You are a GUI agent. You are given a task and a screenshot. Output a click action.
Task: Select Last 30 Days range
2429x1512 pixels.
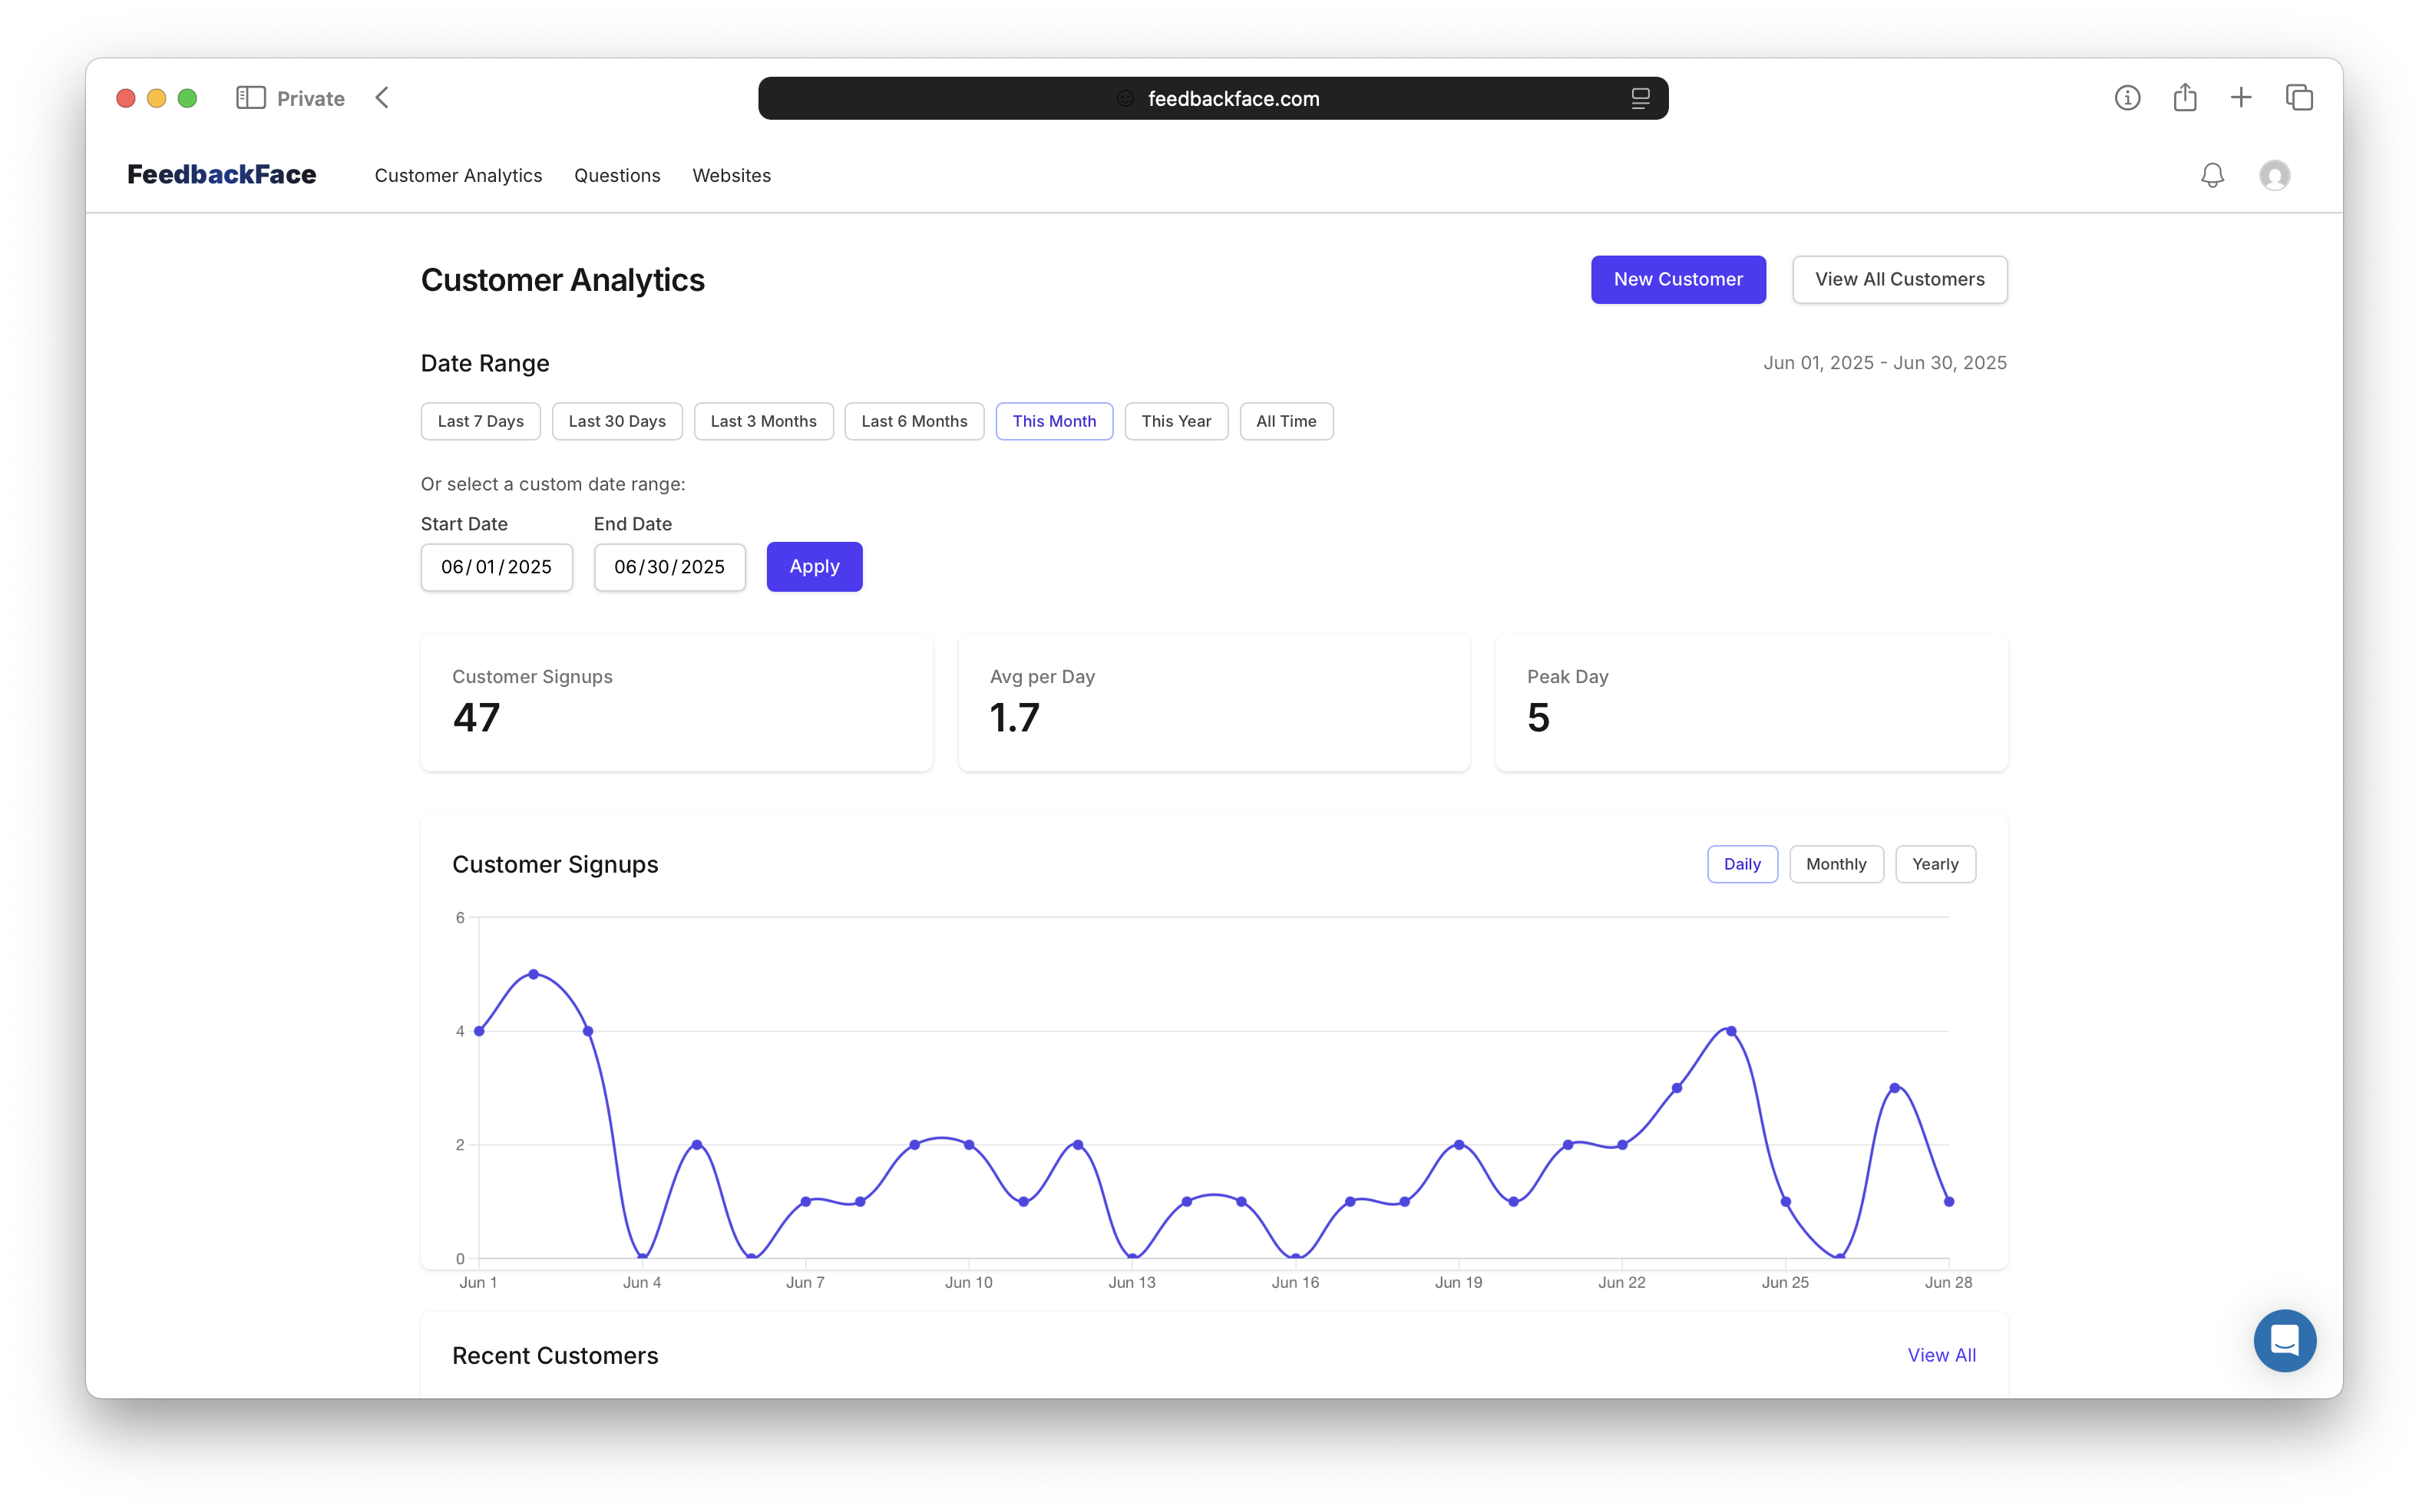(617, 421)
